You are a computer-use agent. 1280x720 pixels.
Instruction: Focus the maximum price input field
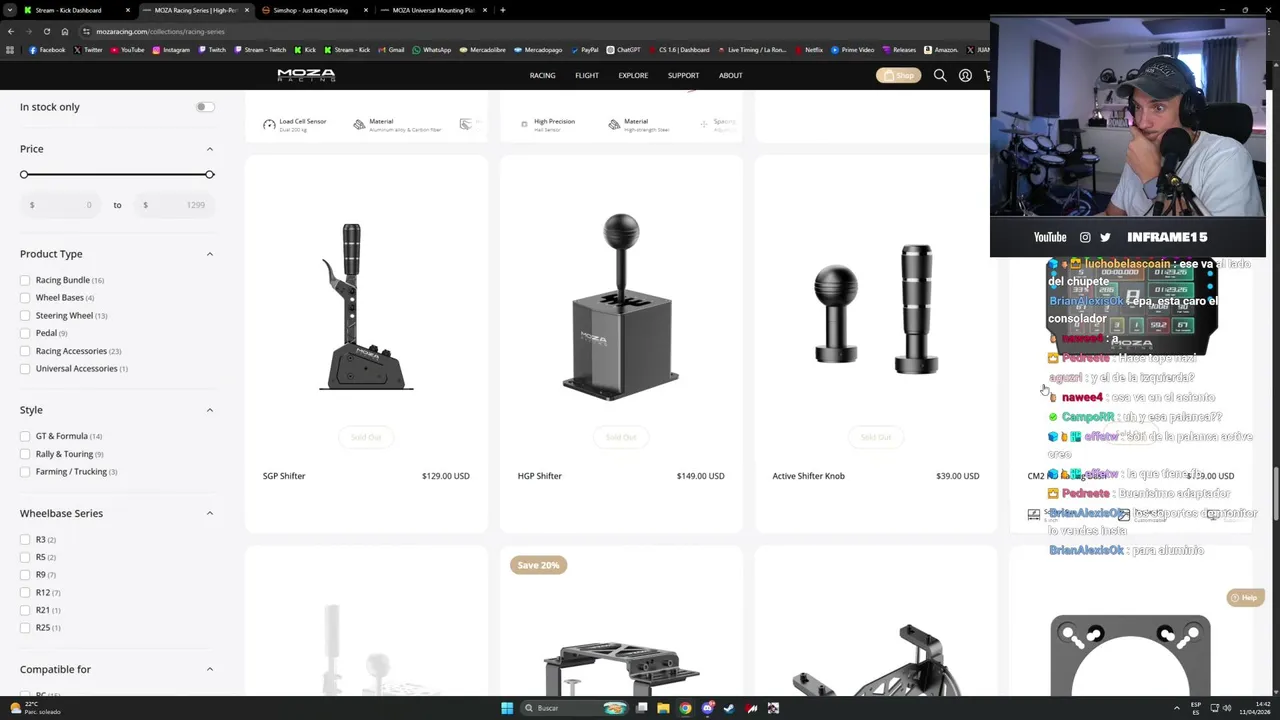[x=175, y=205]
